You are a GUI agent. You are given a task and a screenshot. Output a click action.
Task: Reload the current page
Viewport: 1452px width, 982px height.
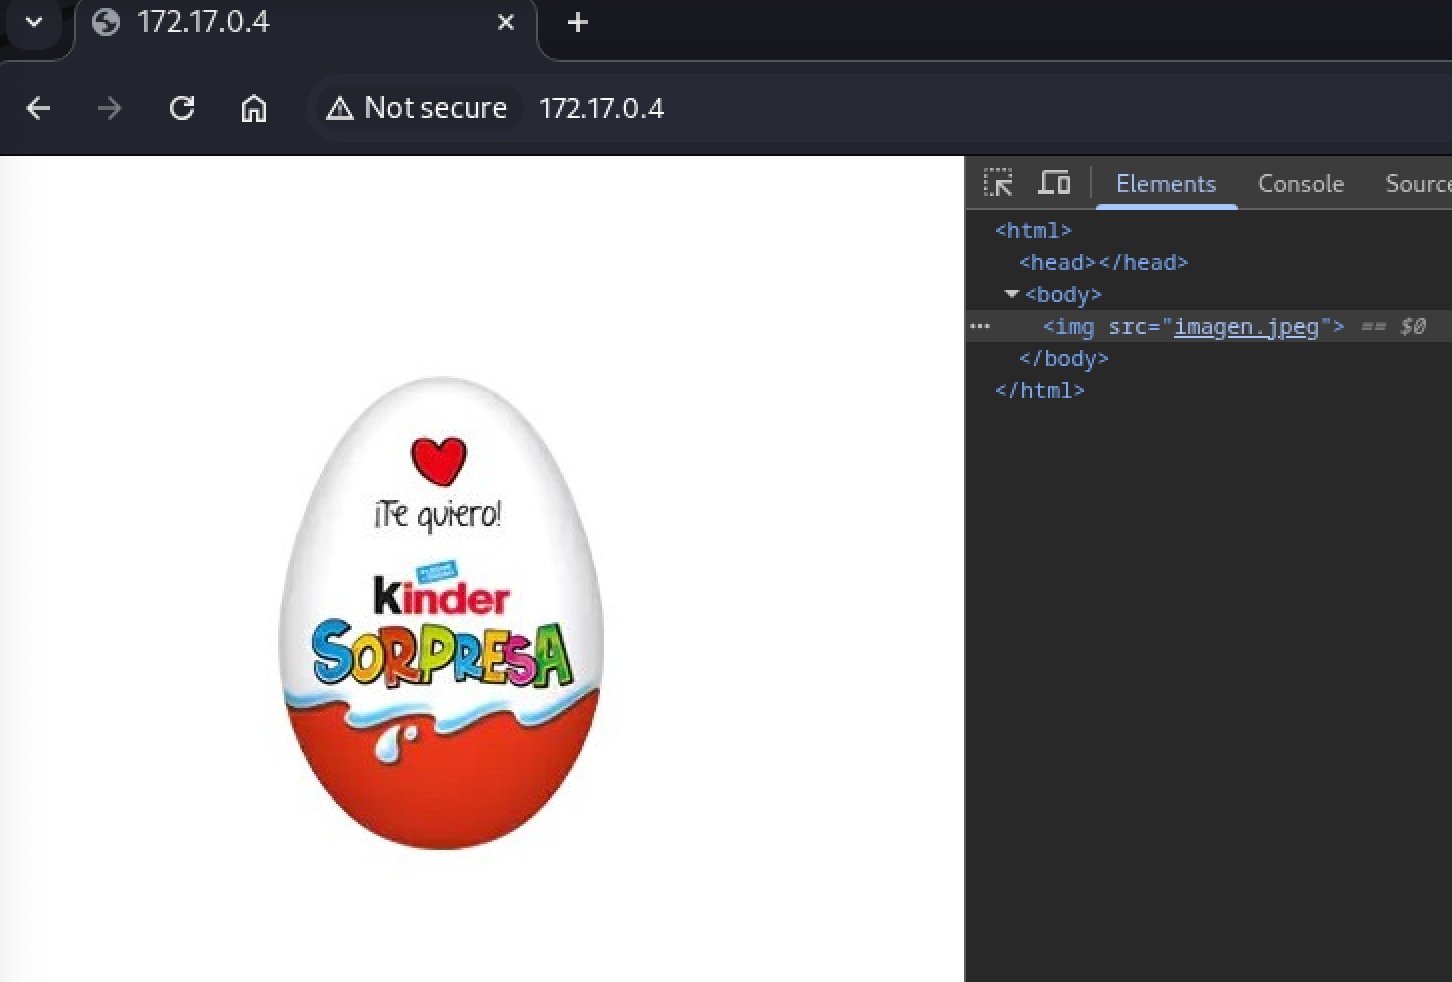point(182,108)
